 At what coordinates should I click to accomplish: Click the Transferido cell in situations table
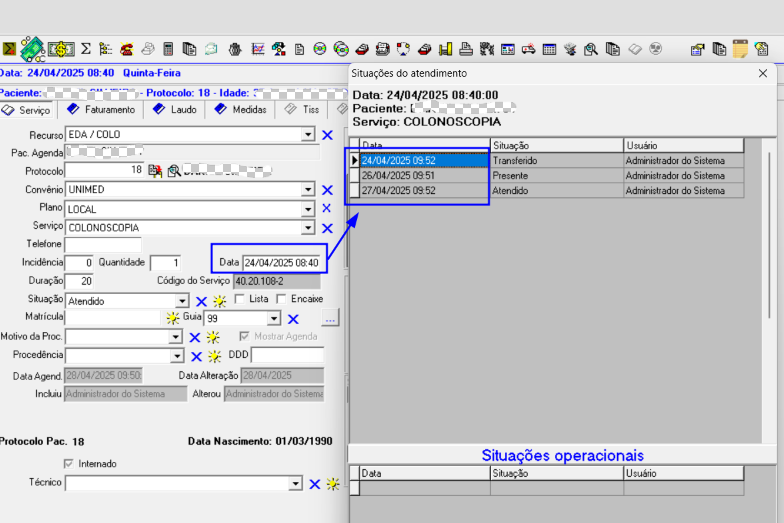(557, 160)
